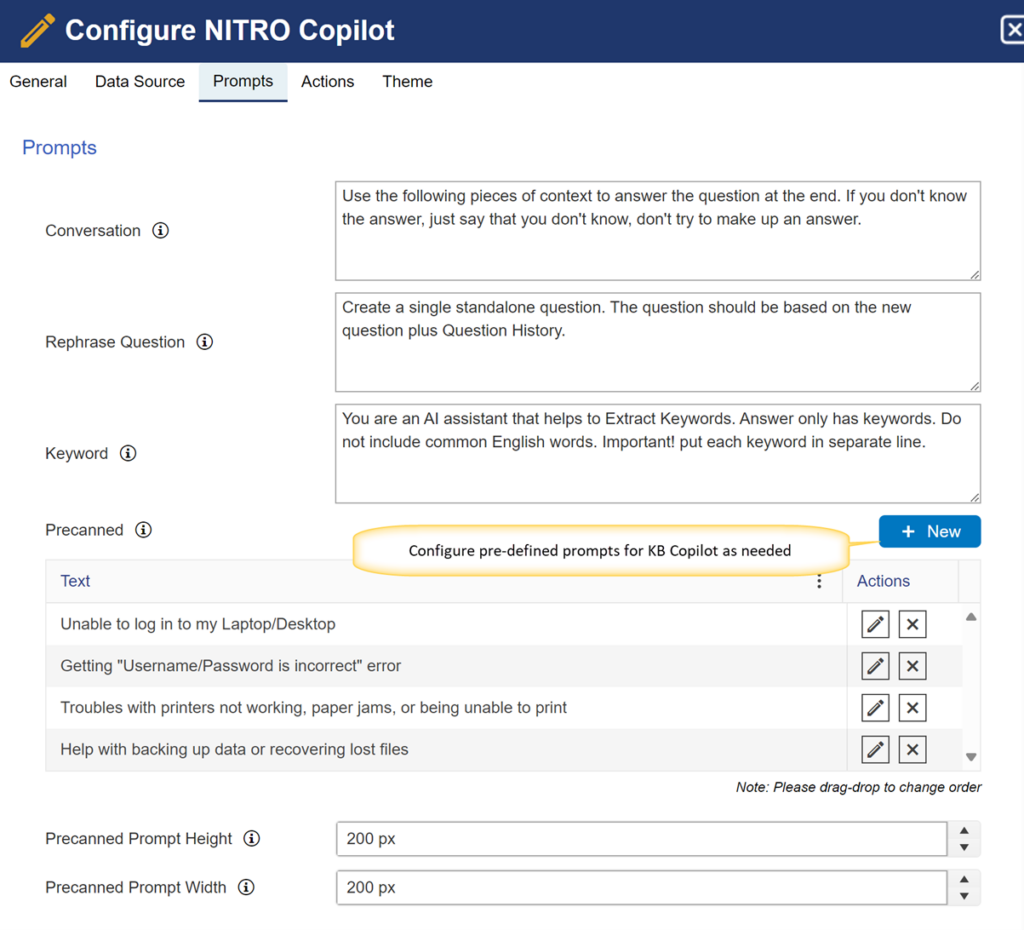Open the Theme tab
Image resolution: width=1024 pixels, height=930 pixels.
coord(408,82)
